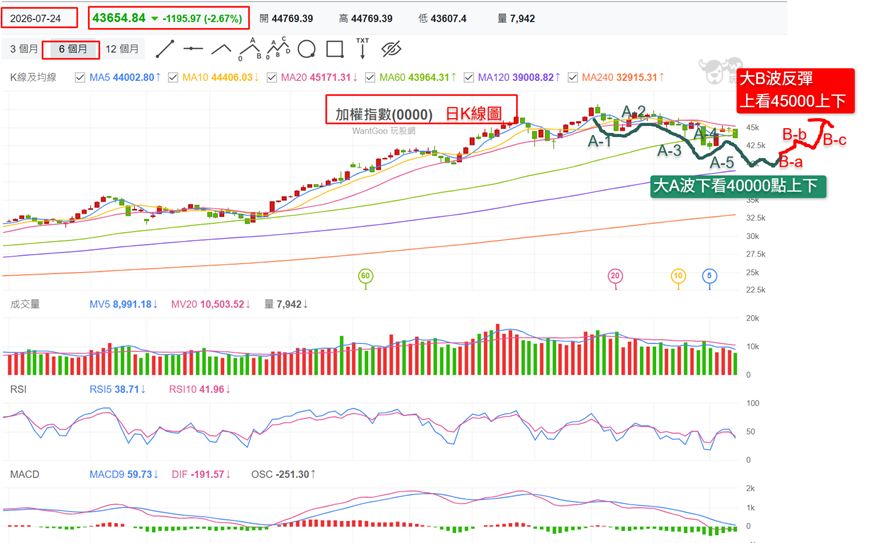Click the 大A波下看40000點上下 green label
Screen dimensions: 870x543
pyautogui.click(x=737, y=186)
